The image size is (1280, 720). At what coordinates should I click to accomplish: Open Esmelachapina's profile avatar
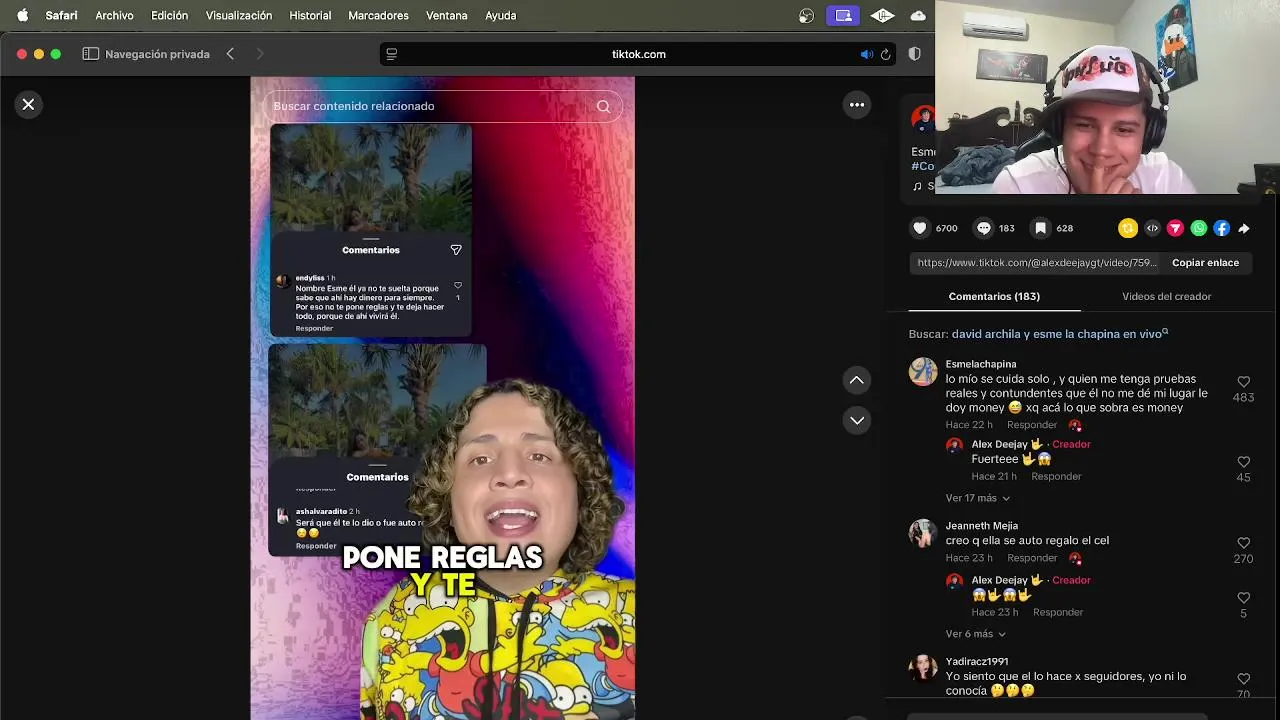(923, 372)
